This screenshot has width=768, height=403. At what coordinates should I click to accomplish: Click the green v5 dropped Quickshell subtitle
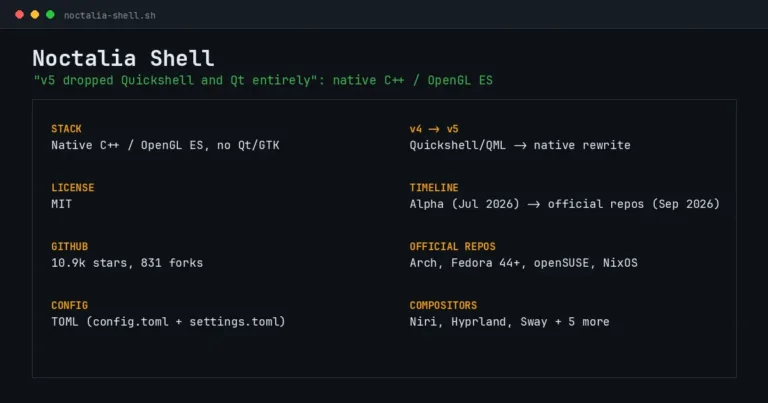point(263,80)
